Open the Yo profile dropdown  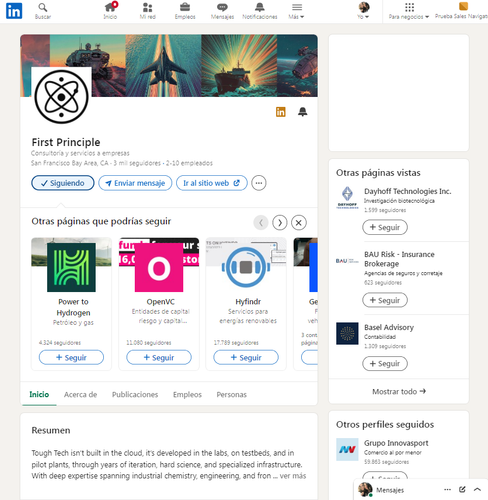364,11
